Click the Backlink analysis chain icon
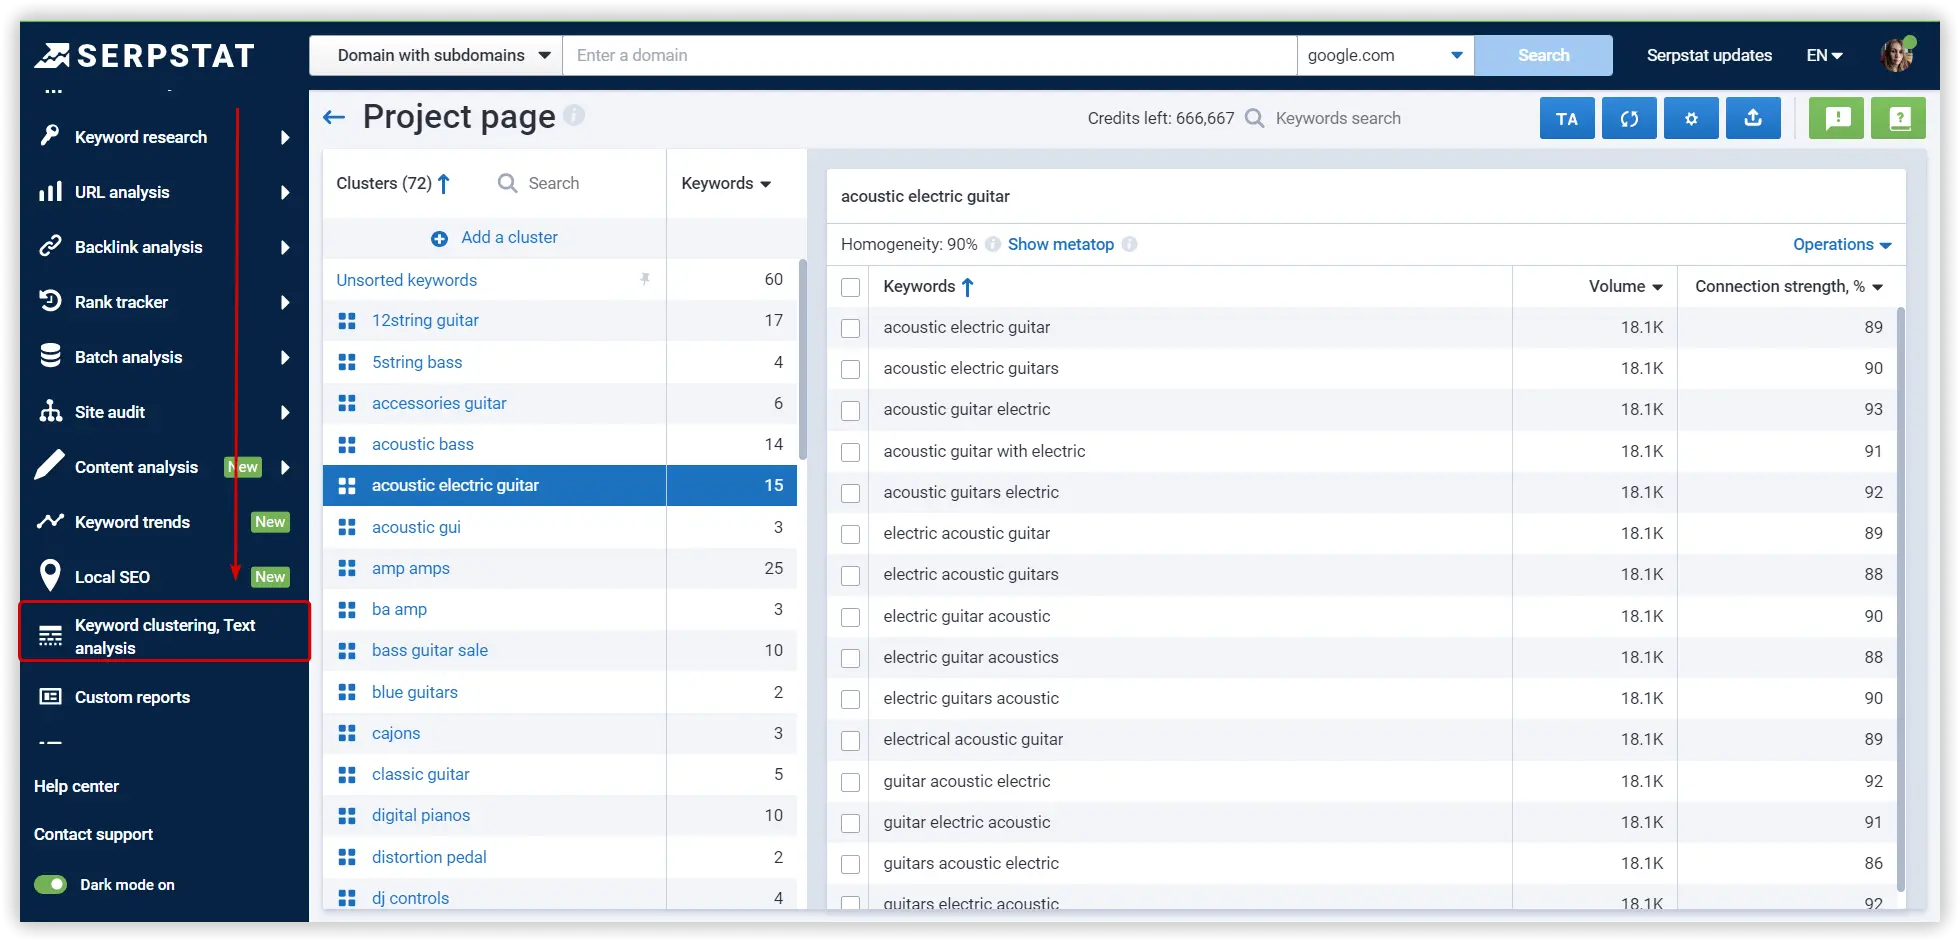The height and width of the screenshot is (942, 1960). click(50, 246)
